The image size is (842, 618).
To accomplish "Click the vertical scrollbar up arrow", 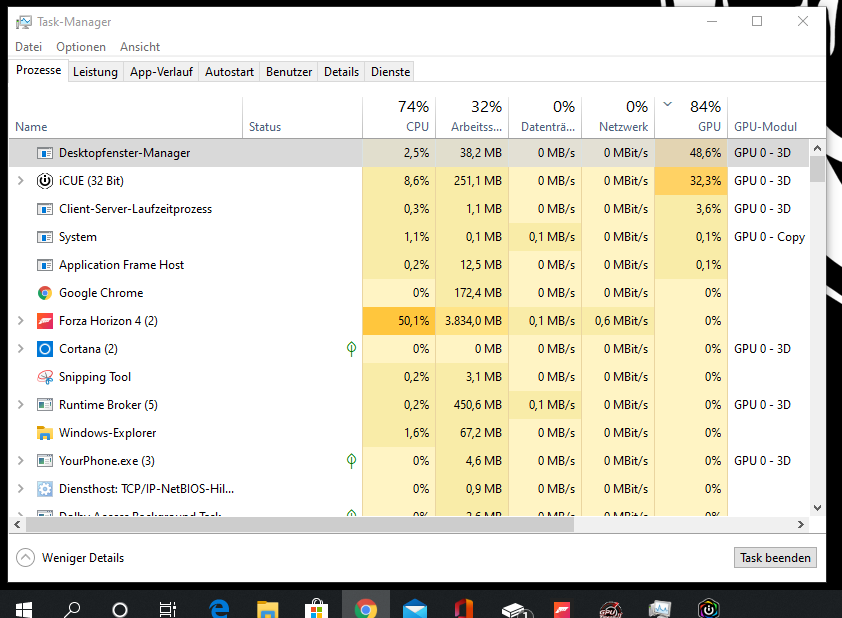I will coord(817,148).
